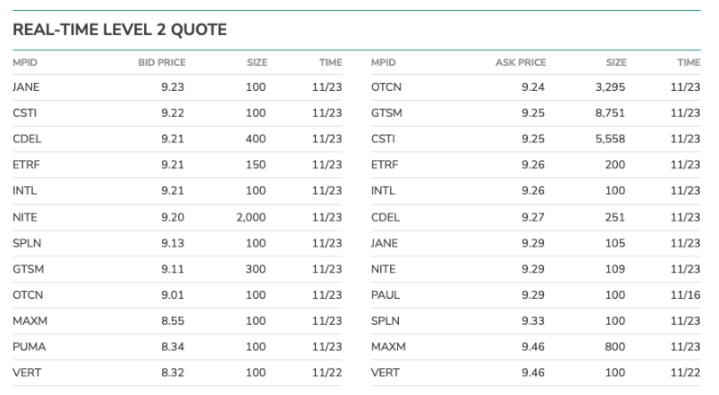Image resolution: width=719 pixels, height=395 pixels.
Task: Select the MAXM ask size 800
Action: click(615, 346)
